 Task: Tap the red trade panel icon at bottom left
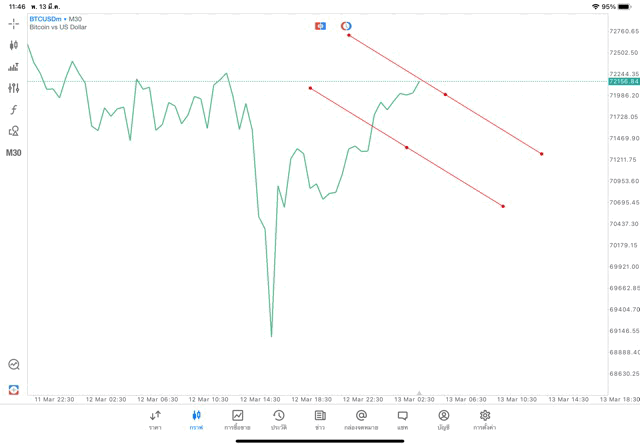pos(13,389)
